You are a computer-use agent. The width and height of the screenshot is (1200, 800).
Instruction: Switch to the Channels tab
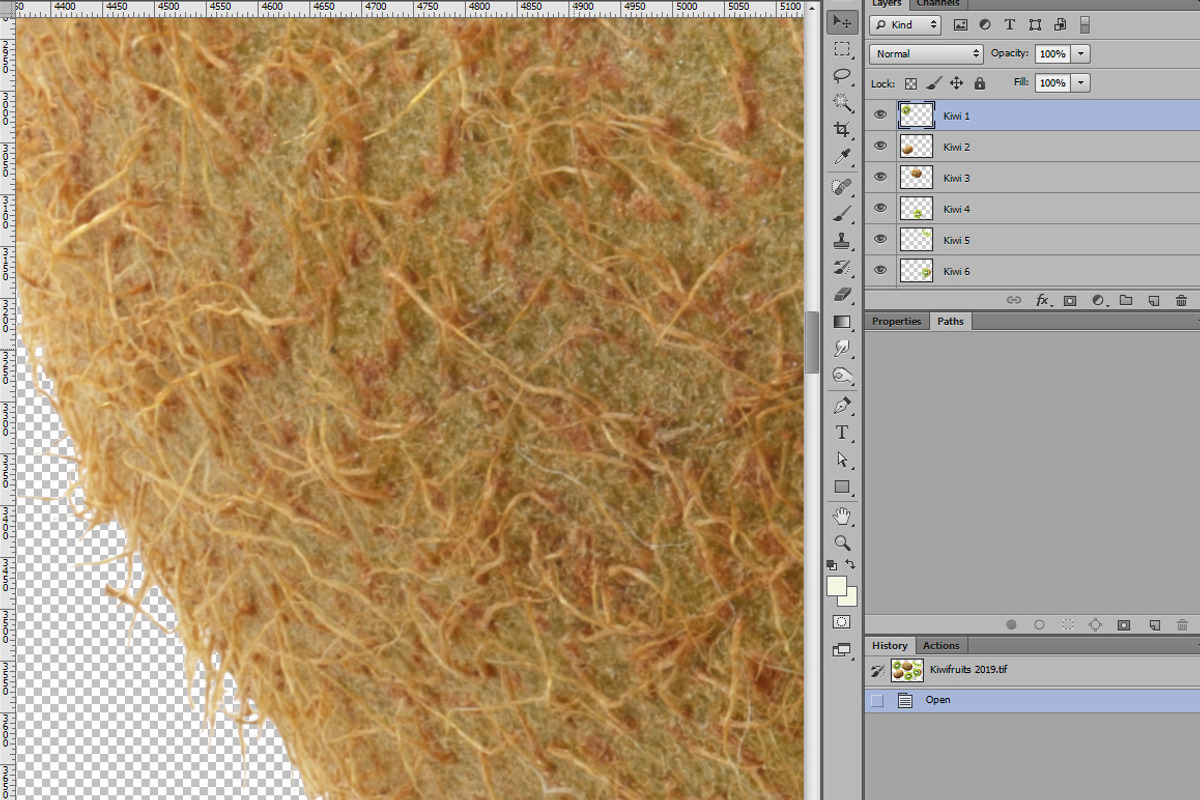point(938,3)
